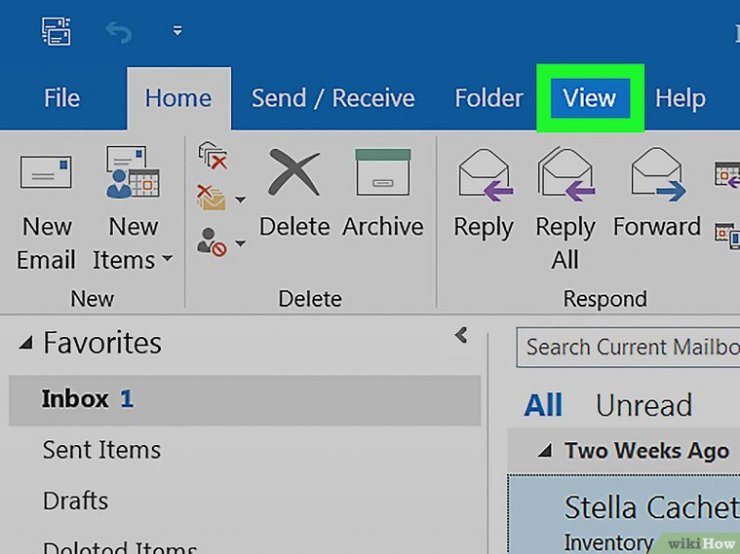The width and height of the screenshot is (740, 554).
Task: Open the Inbox folder
Action: pos(244,400)
